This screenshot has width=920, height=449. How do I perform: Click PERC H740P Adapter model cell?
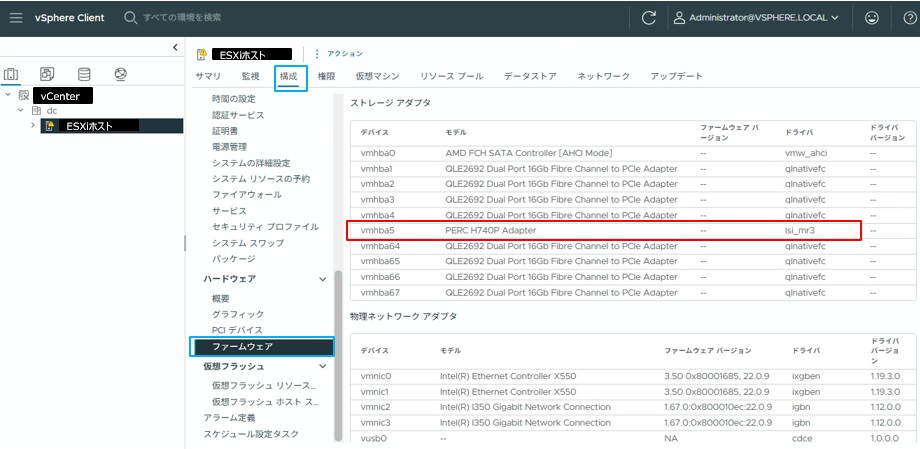pos(491,231)
